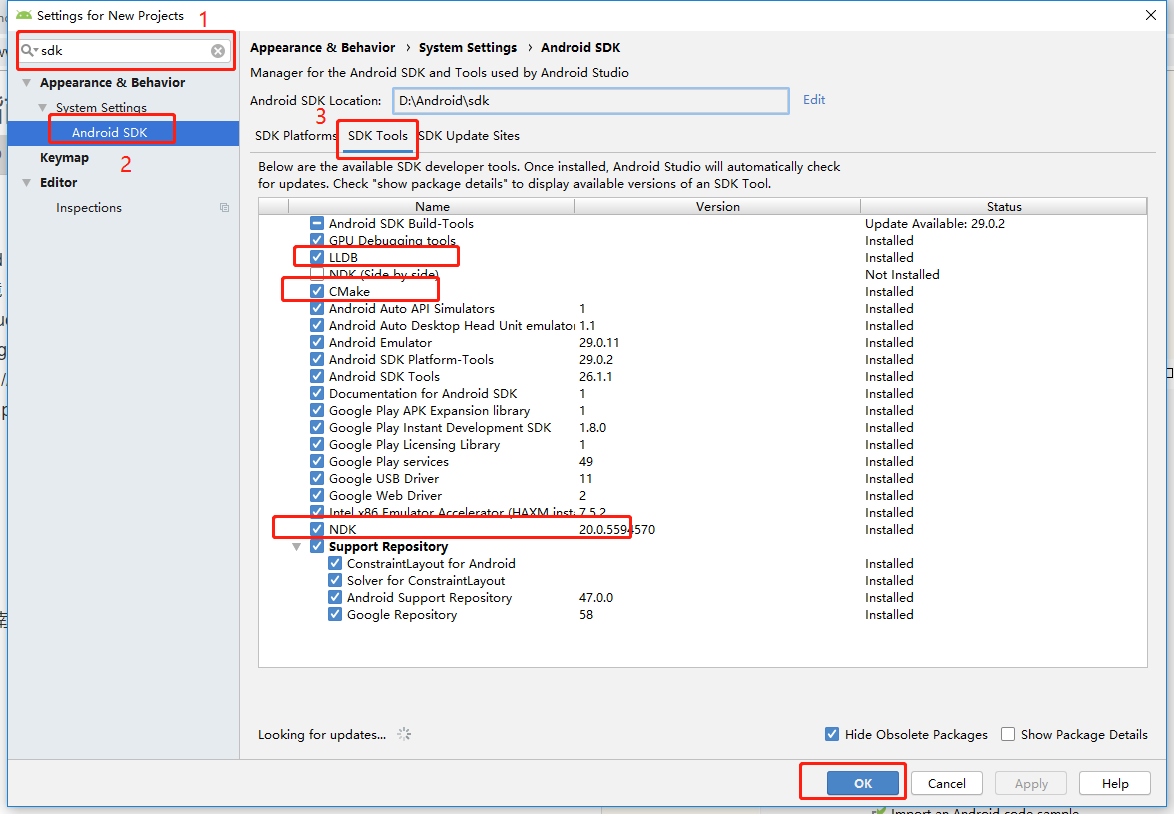This screenshot has height=814, width=1174.
Task: Click Update Available: 29.0.2 status text
Action: click(x=935, y=224)
